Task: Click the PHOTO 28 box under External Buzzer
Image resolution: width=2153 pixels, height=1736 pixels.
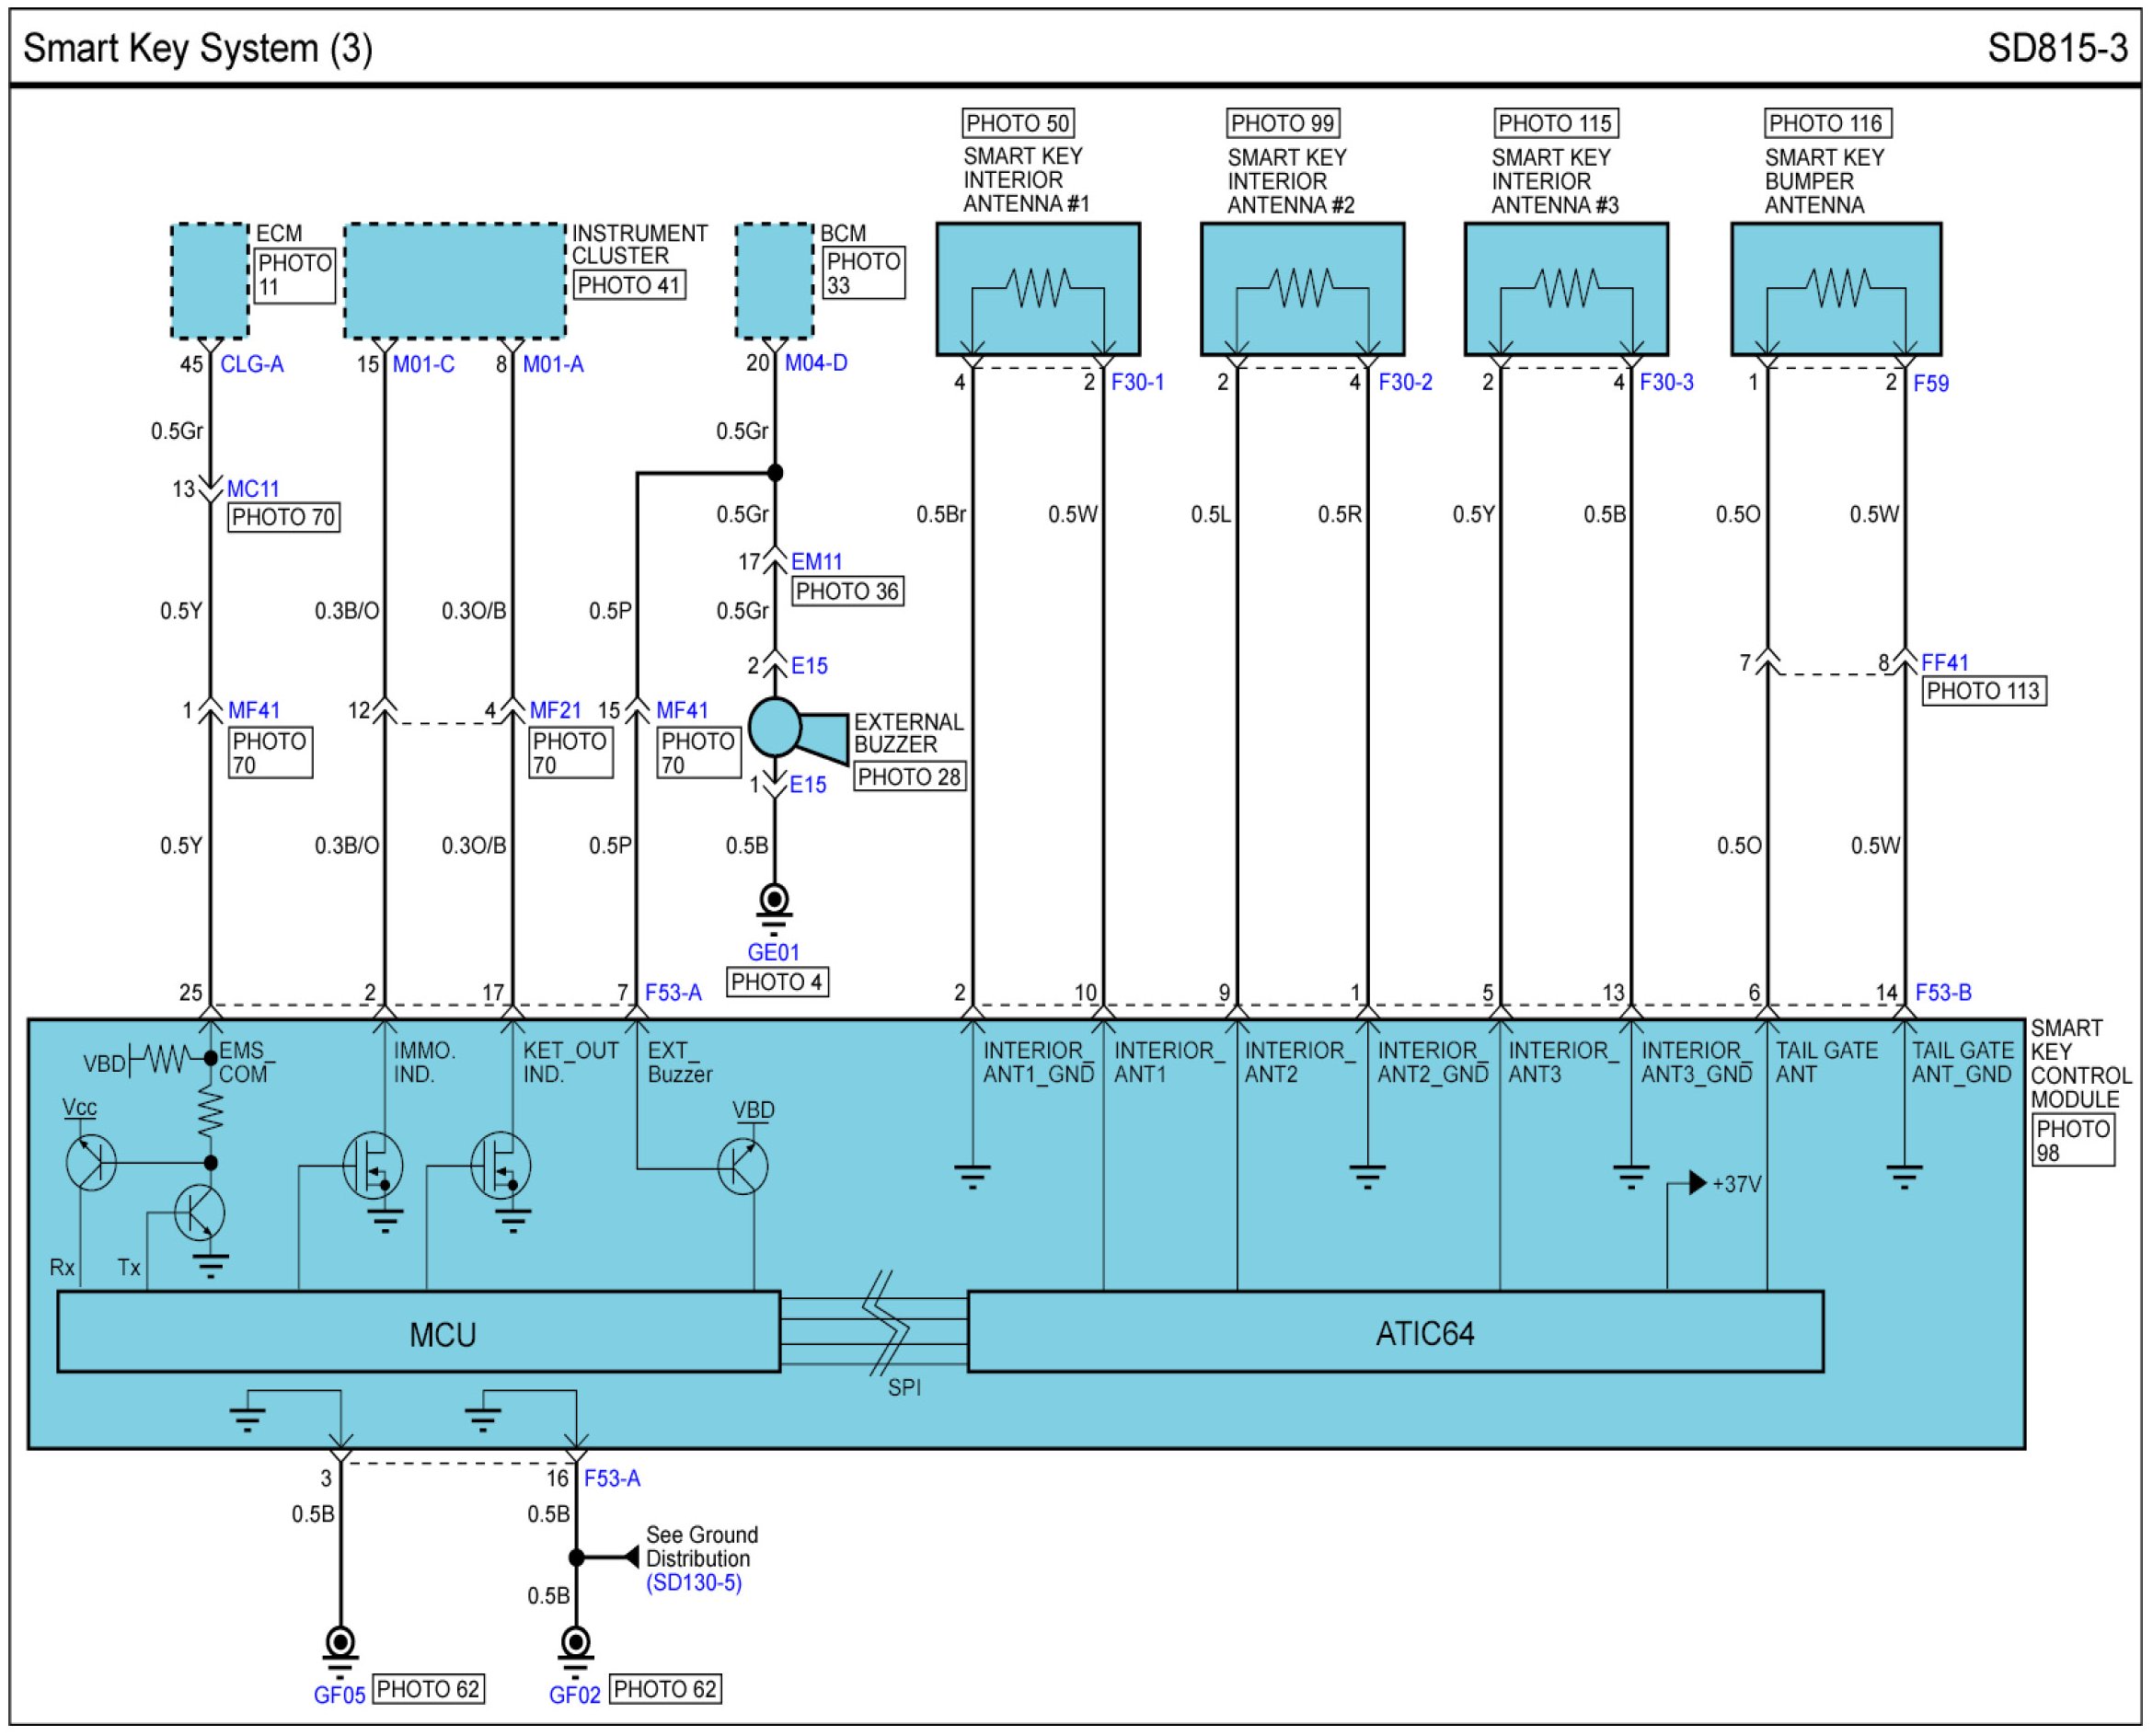Action: [x=909, y=777]
